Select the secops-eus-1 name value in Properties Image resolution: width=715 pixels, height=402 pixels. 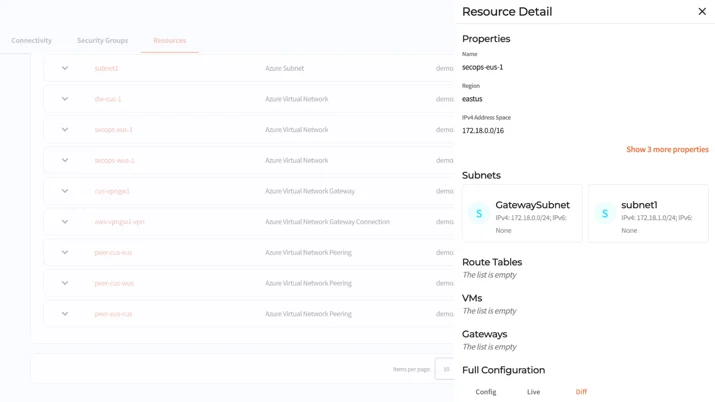pyautogui.click(x=482, y=67)
